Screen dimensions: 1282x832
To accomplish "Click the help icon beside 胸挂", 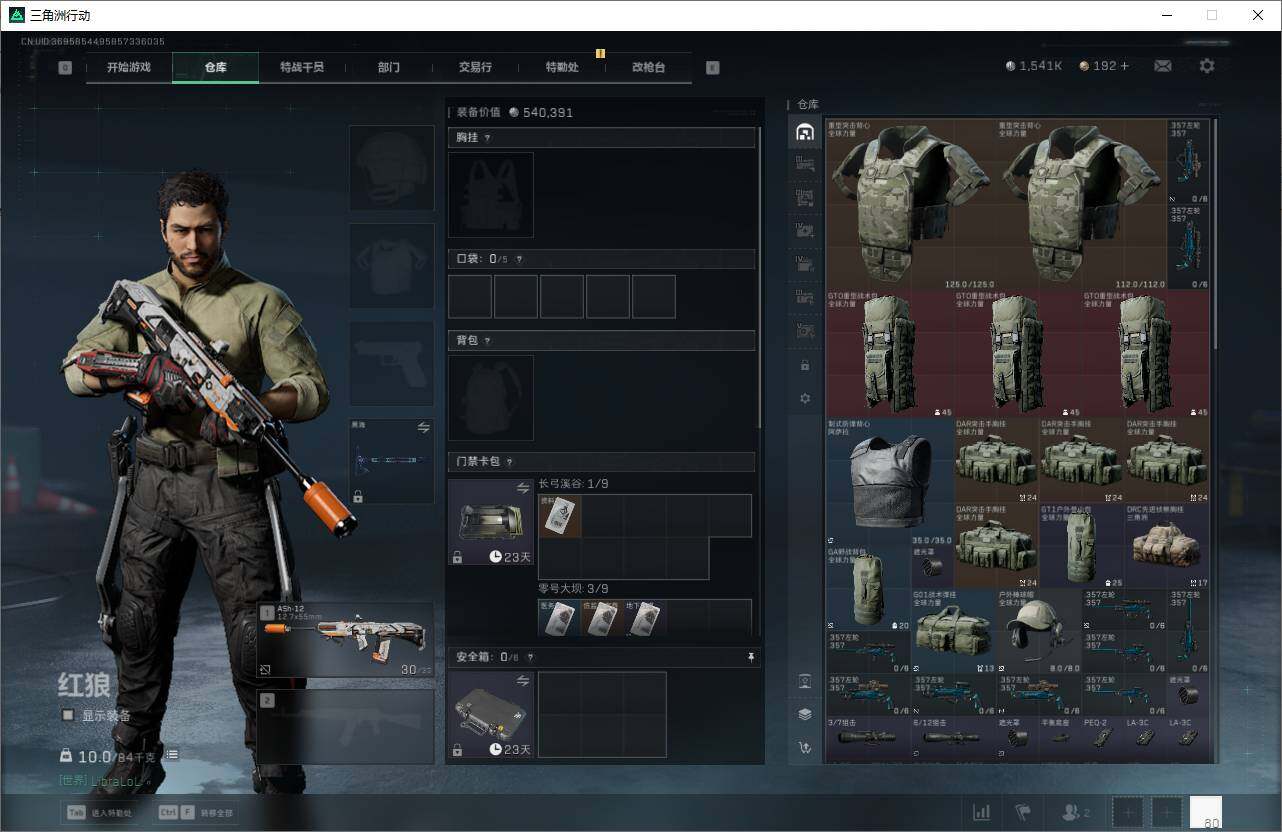I will pyautogui.click(x=488, y=138).
